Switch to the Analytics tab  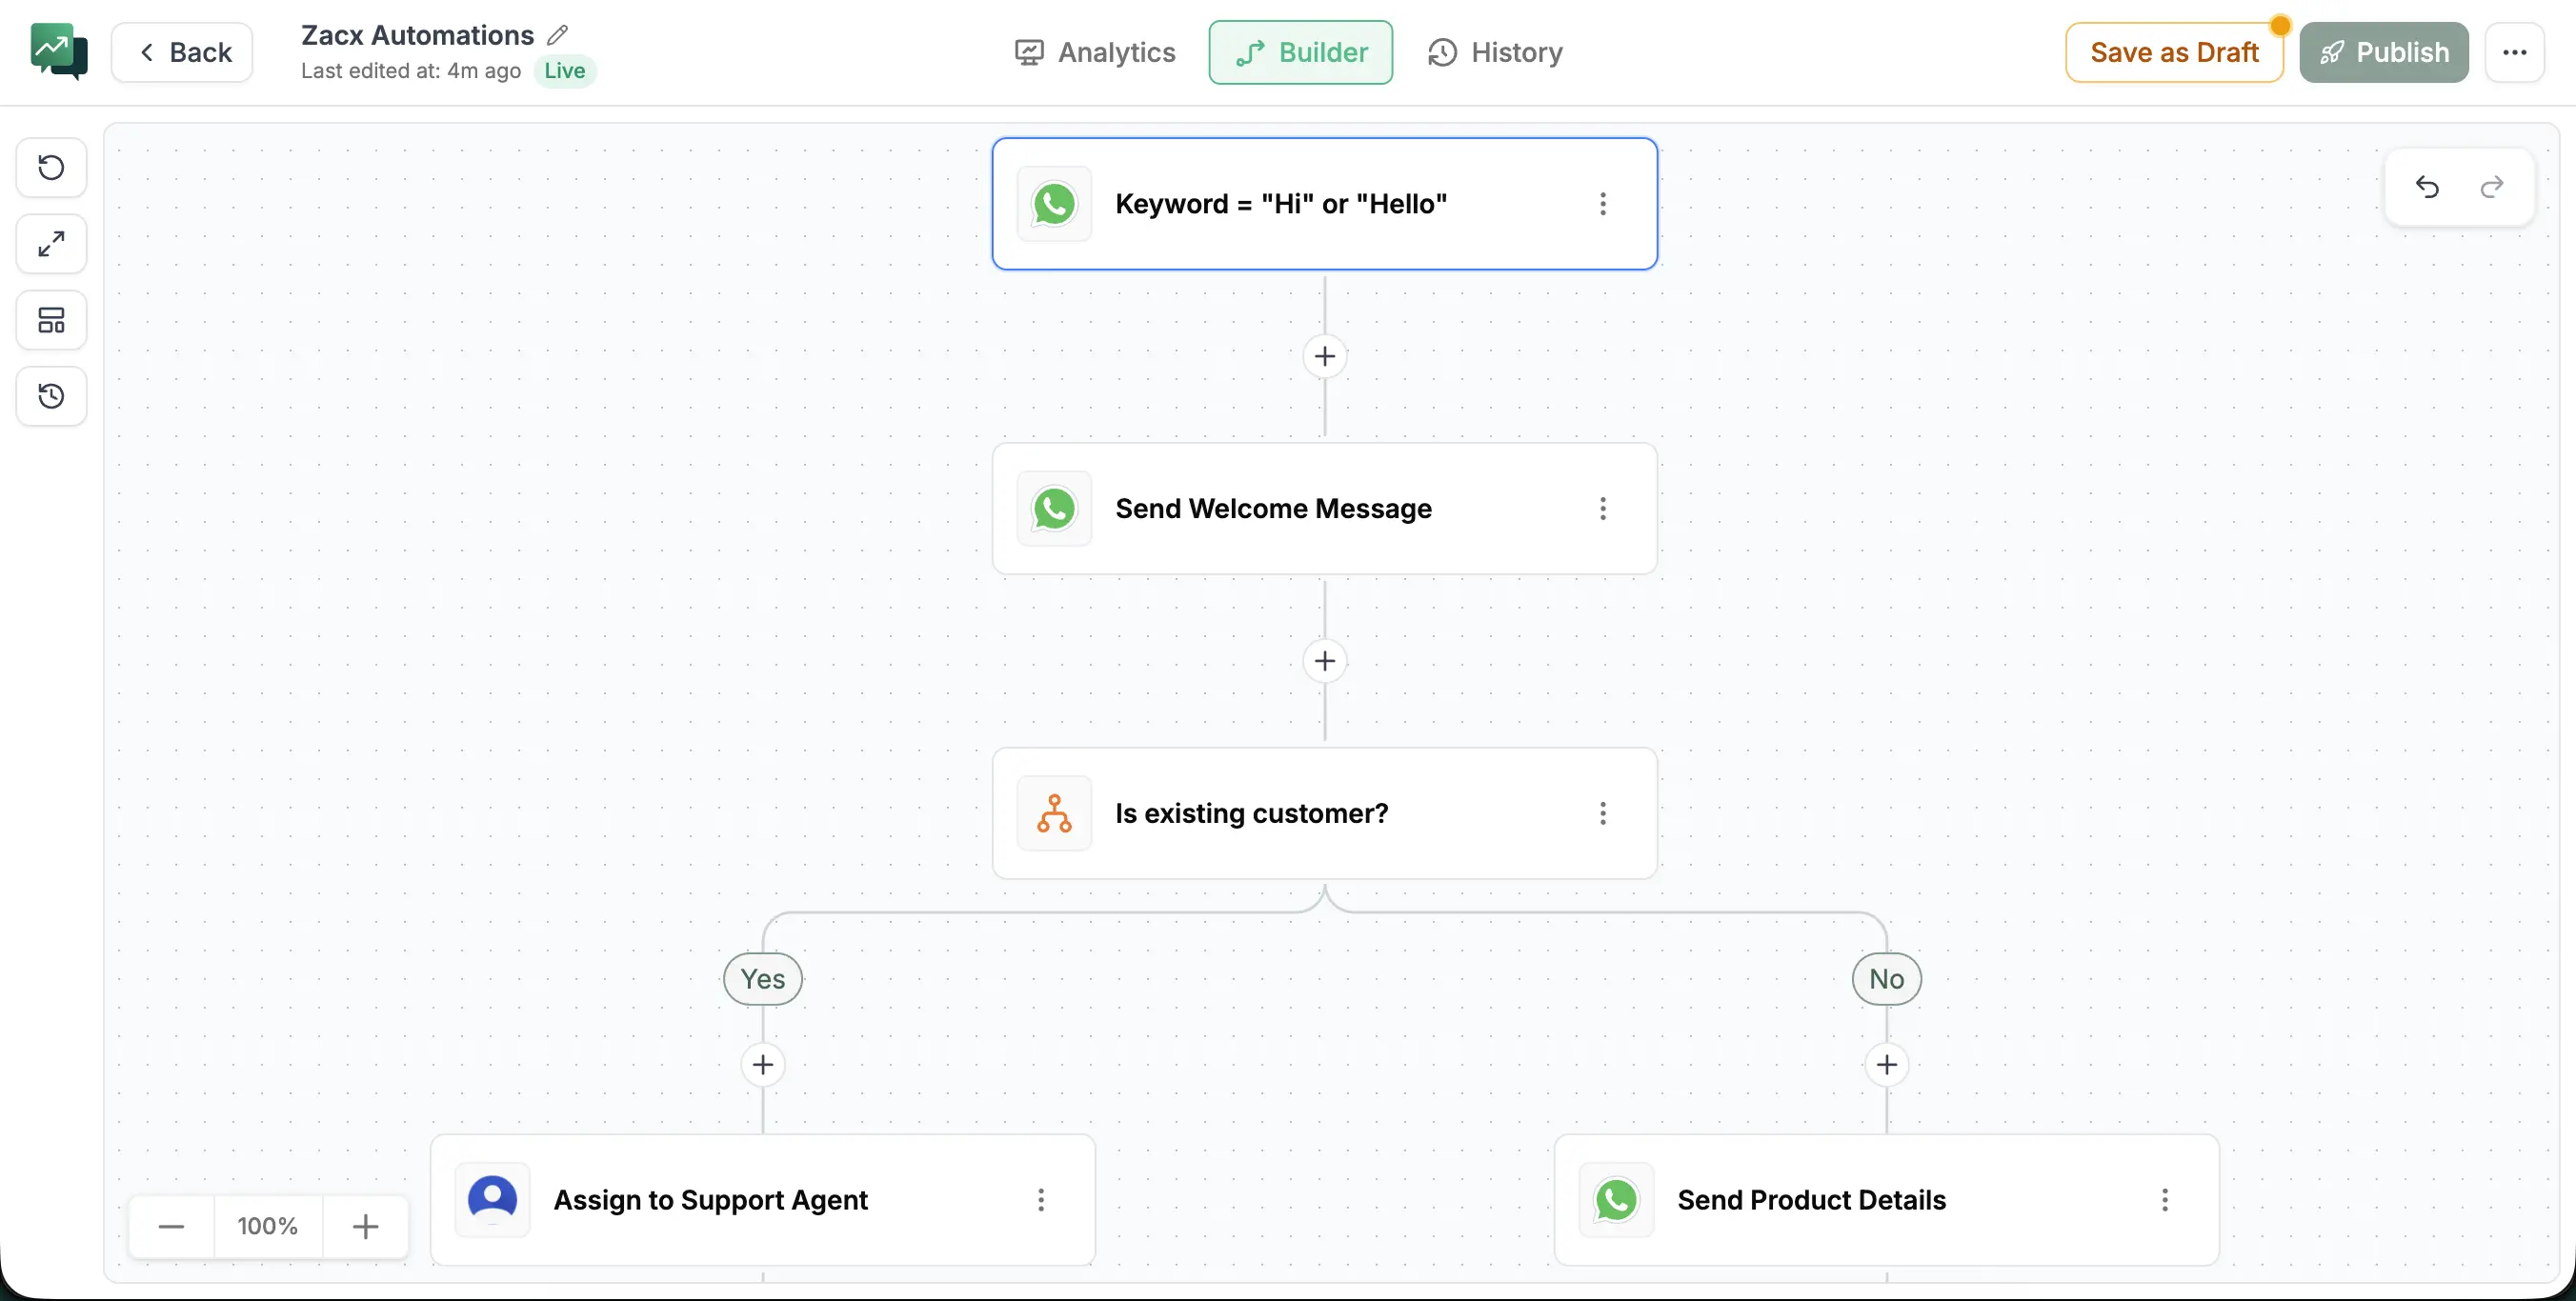click(1094, 52)
